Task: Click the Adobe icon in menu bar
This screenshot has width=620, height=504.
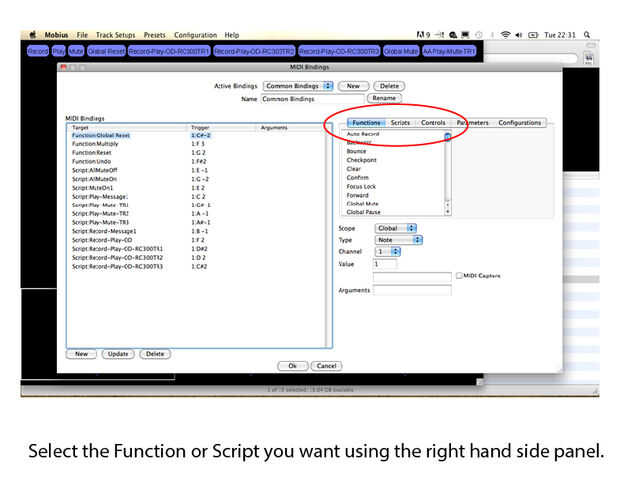Action: pos(423,35)
